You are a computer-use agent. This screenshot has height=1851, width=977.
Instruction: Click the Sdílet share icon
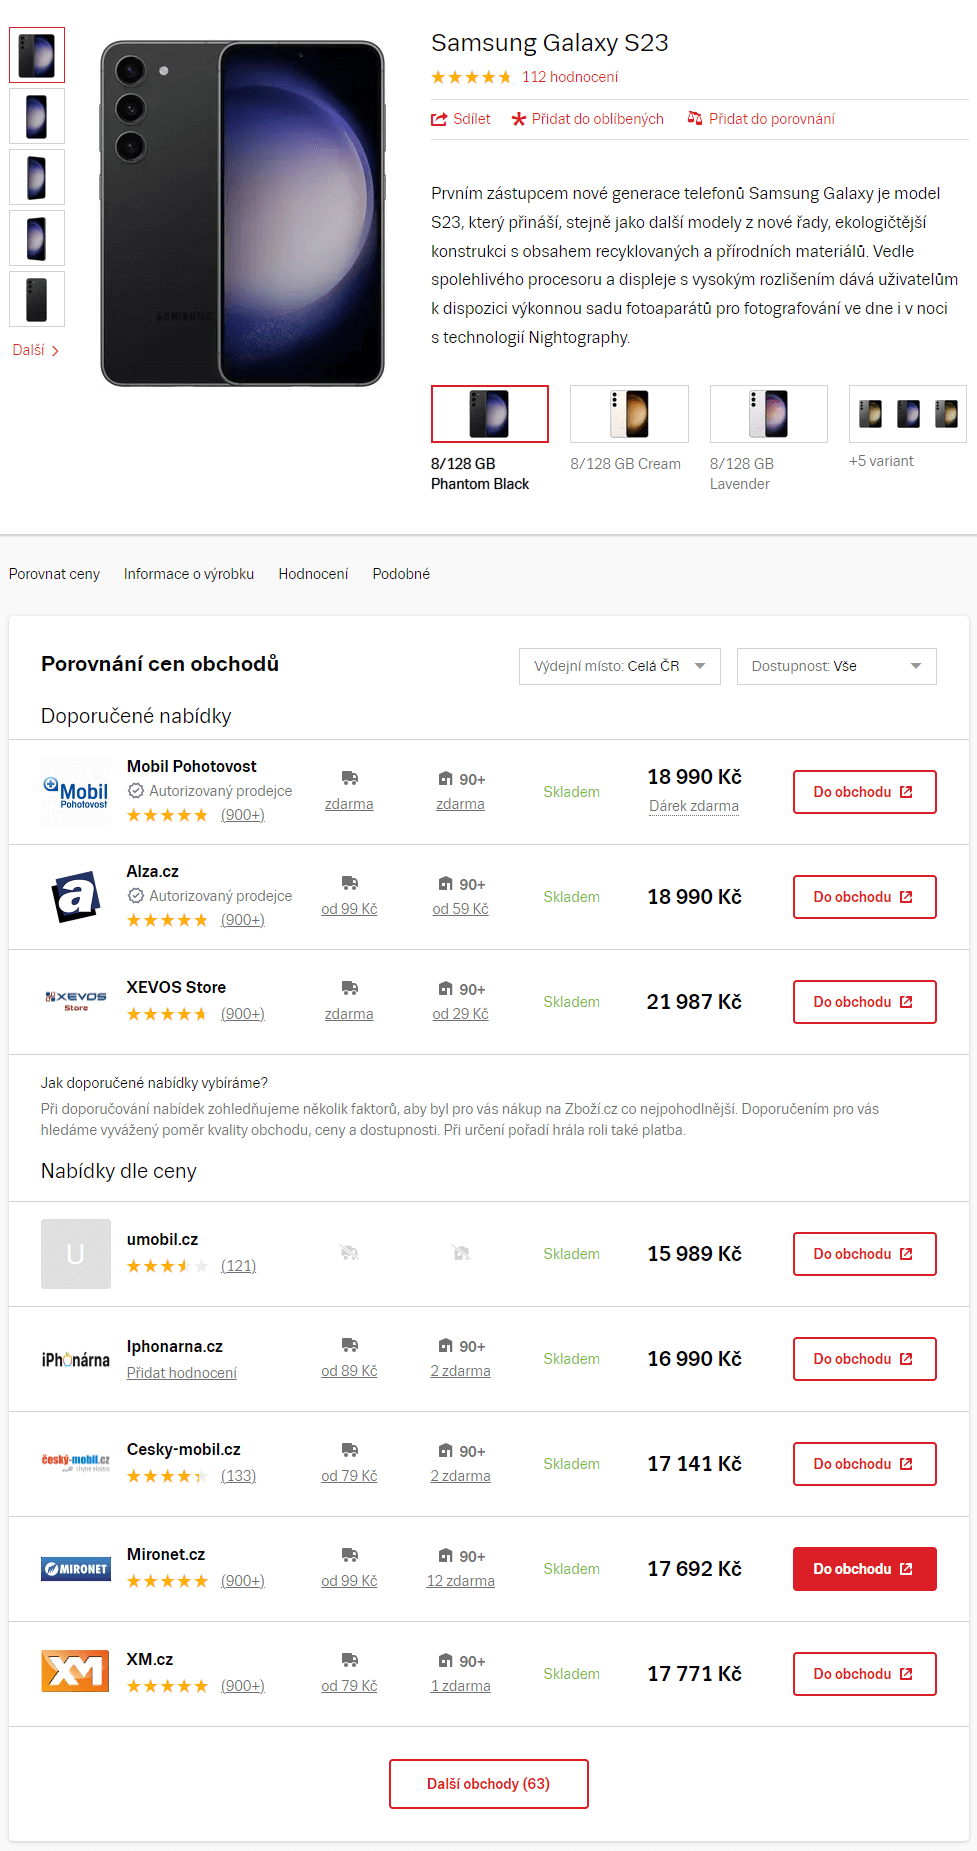tap(439, 119)
